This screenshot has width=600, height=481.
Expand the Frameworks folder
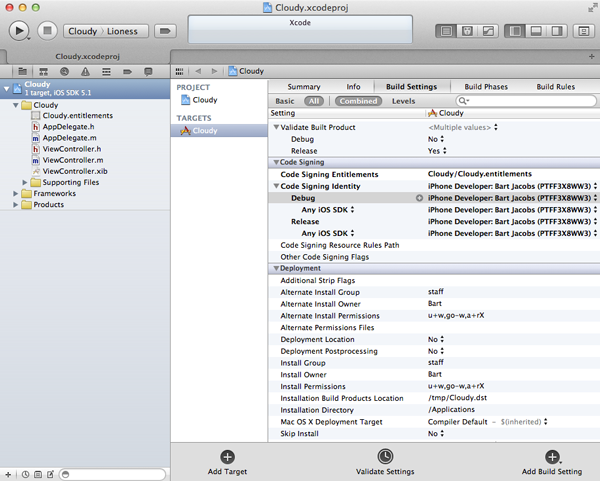[16, 193]
